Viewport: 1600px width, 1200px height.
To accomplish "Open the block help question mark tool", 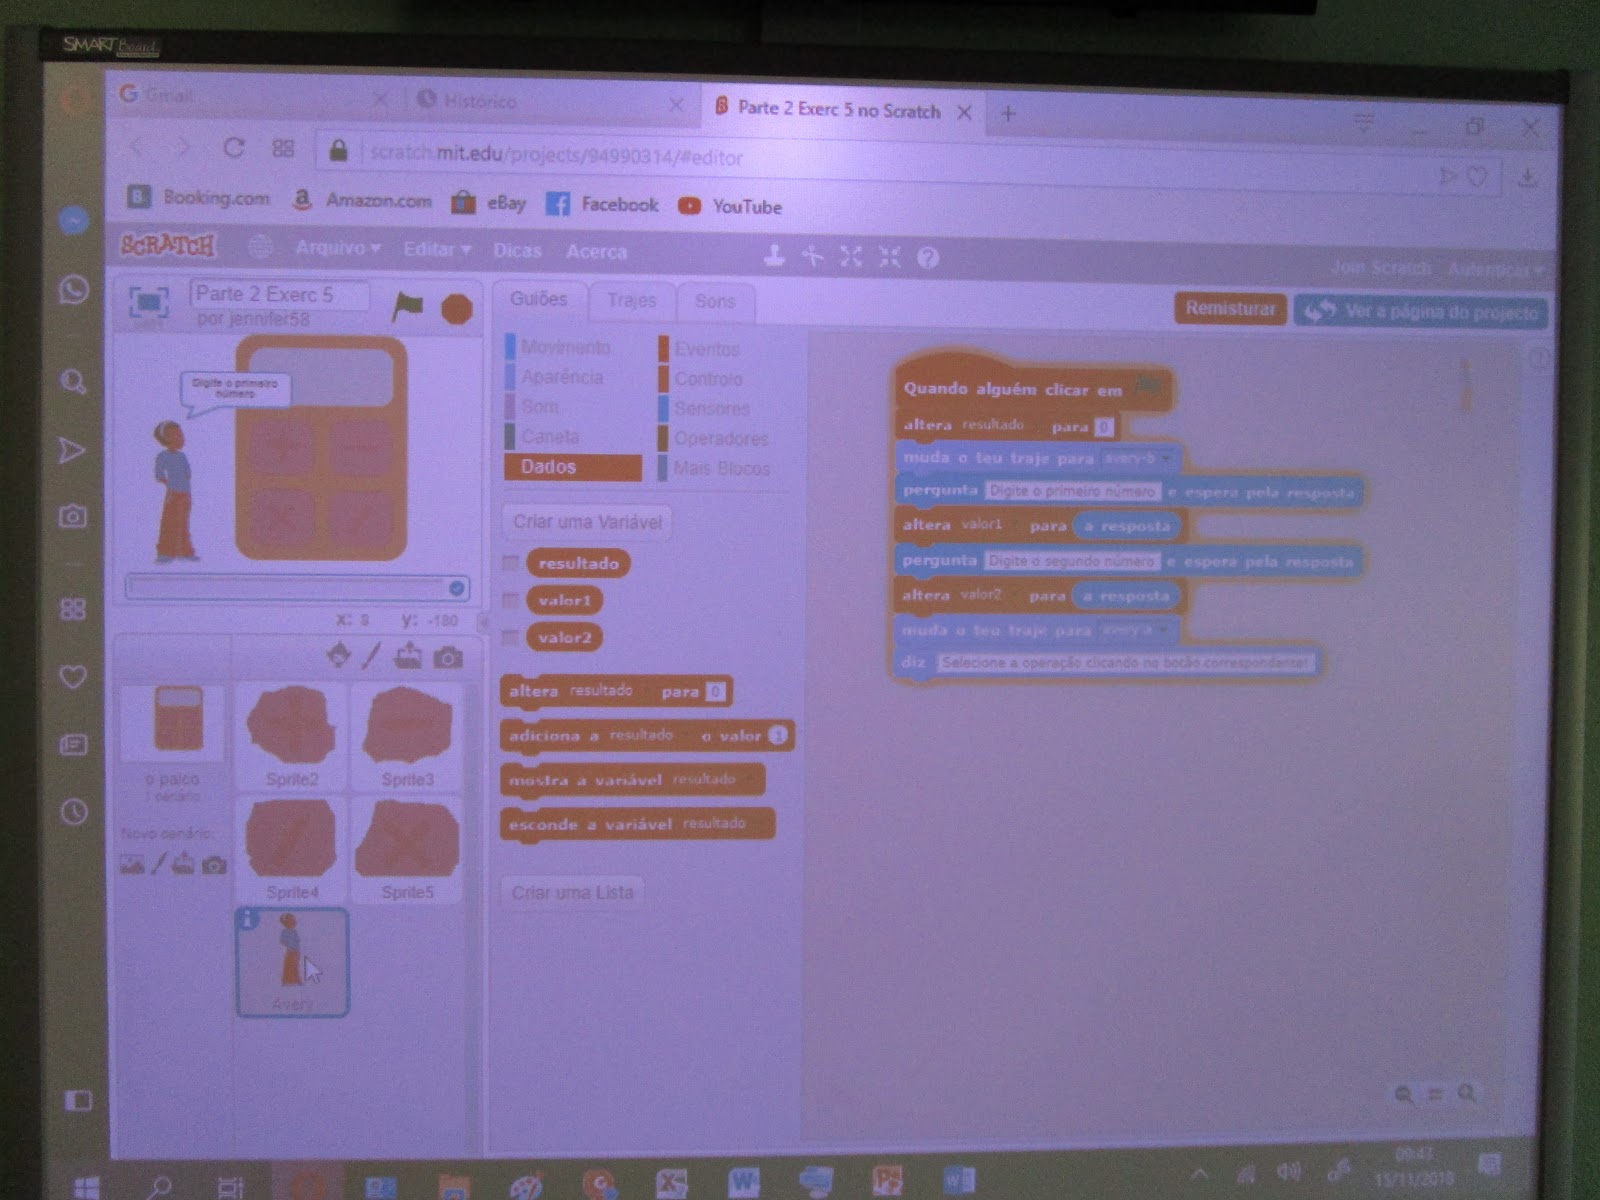I will tap(928, 258).
